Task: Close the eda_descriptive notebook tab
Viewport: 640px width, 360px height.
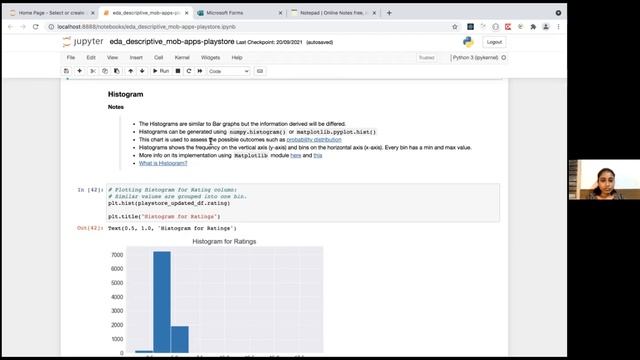Action: coord(187,13)
